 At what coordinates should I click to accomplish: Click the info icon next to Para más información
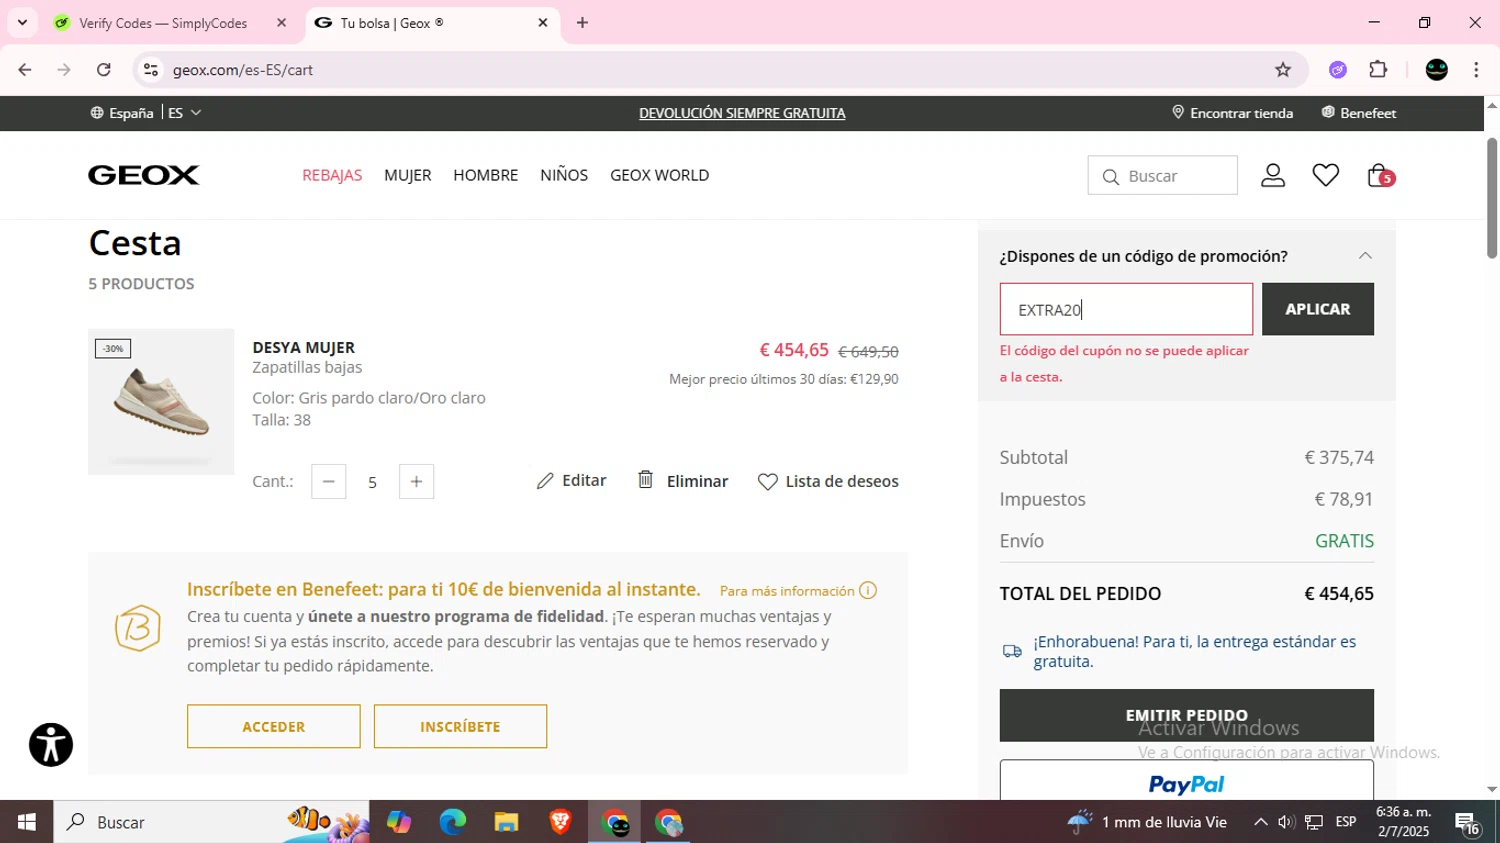(868, 590)
